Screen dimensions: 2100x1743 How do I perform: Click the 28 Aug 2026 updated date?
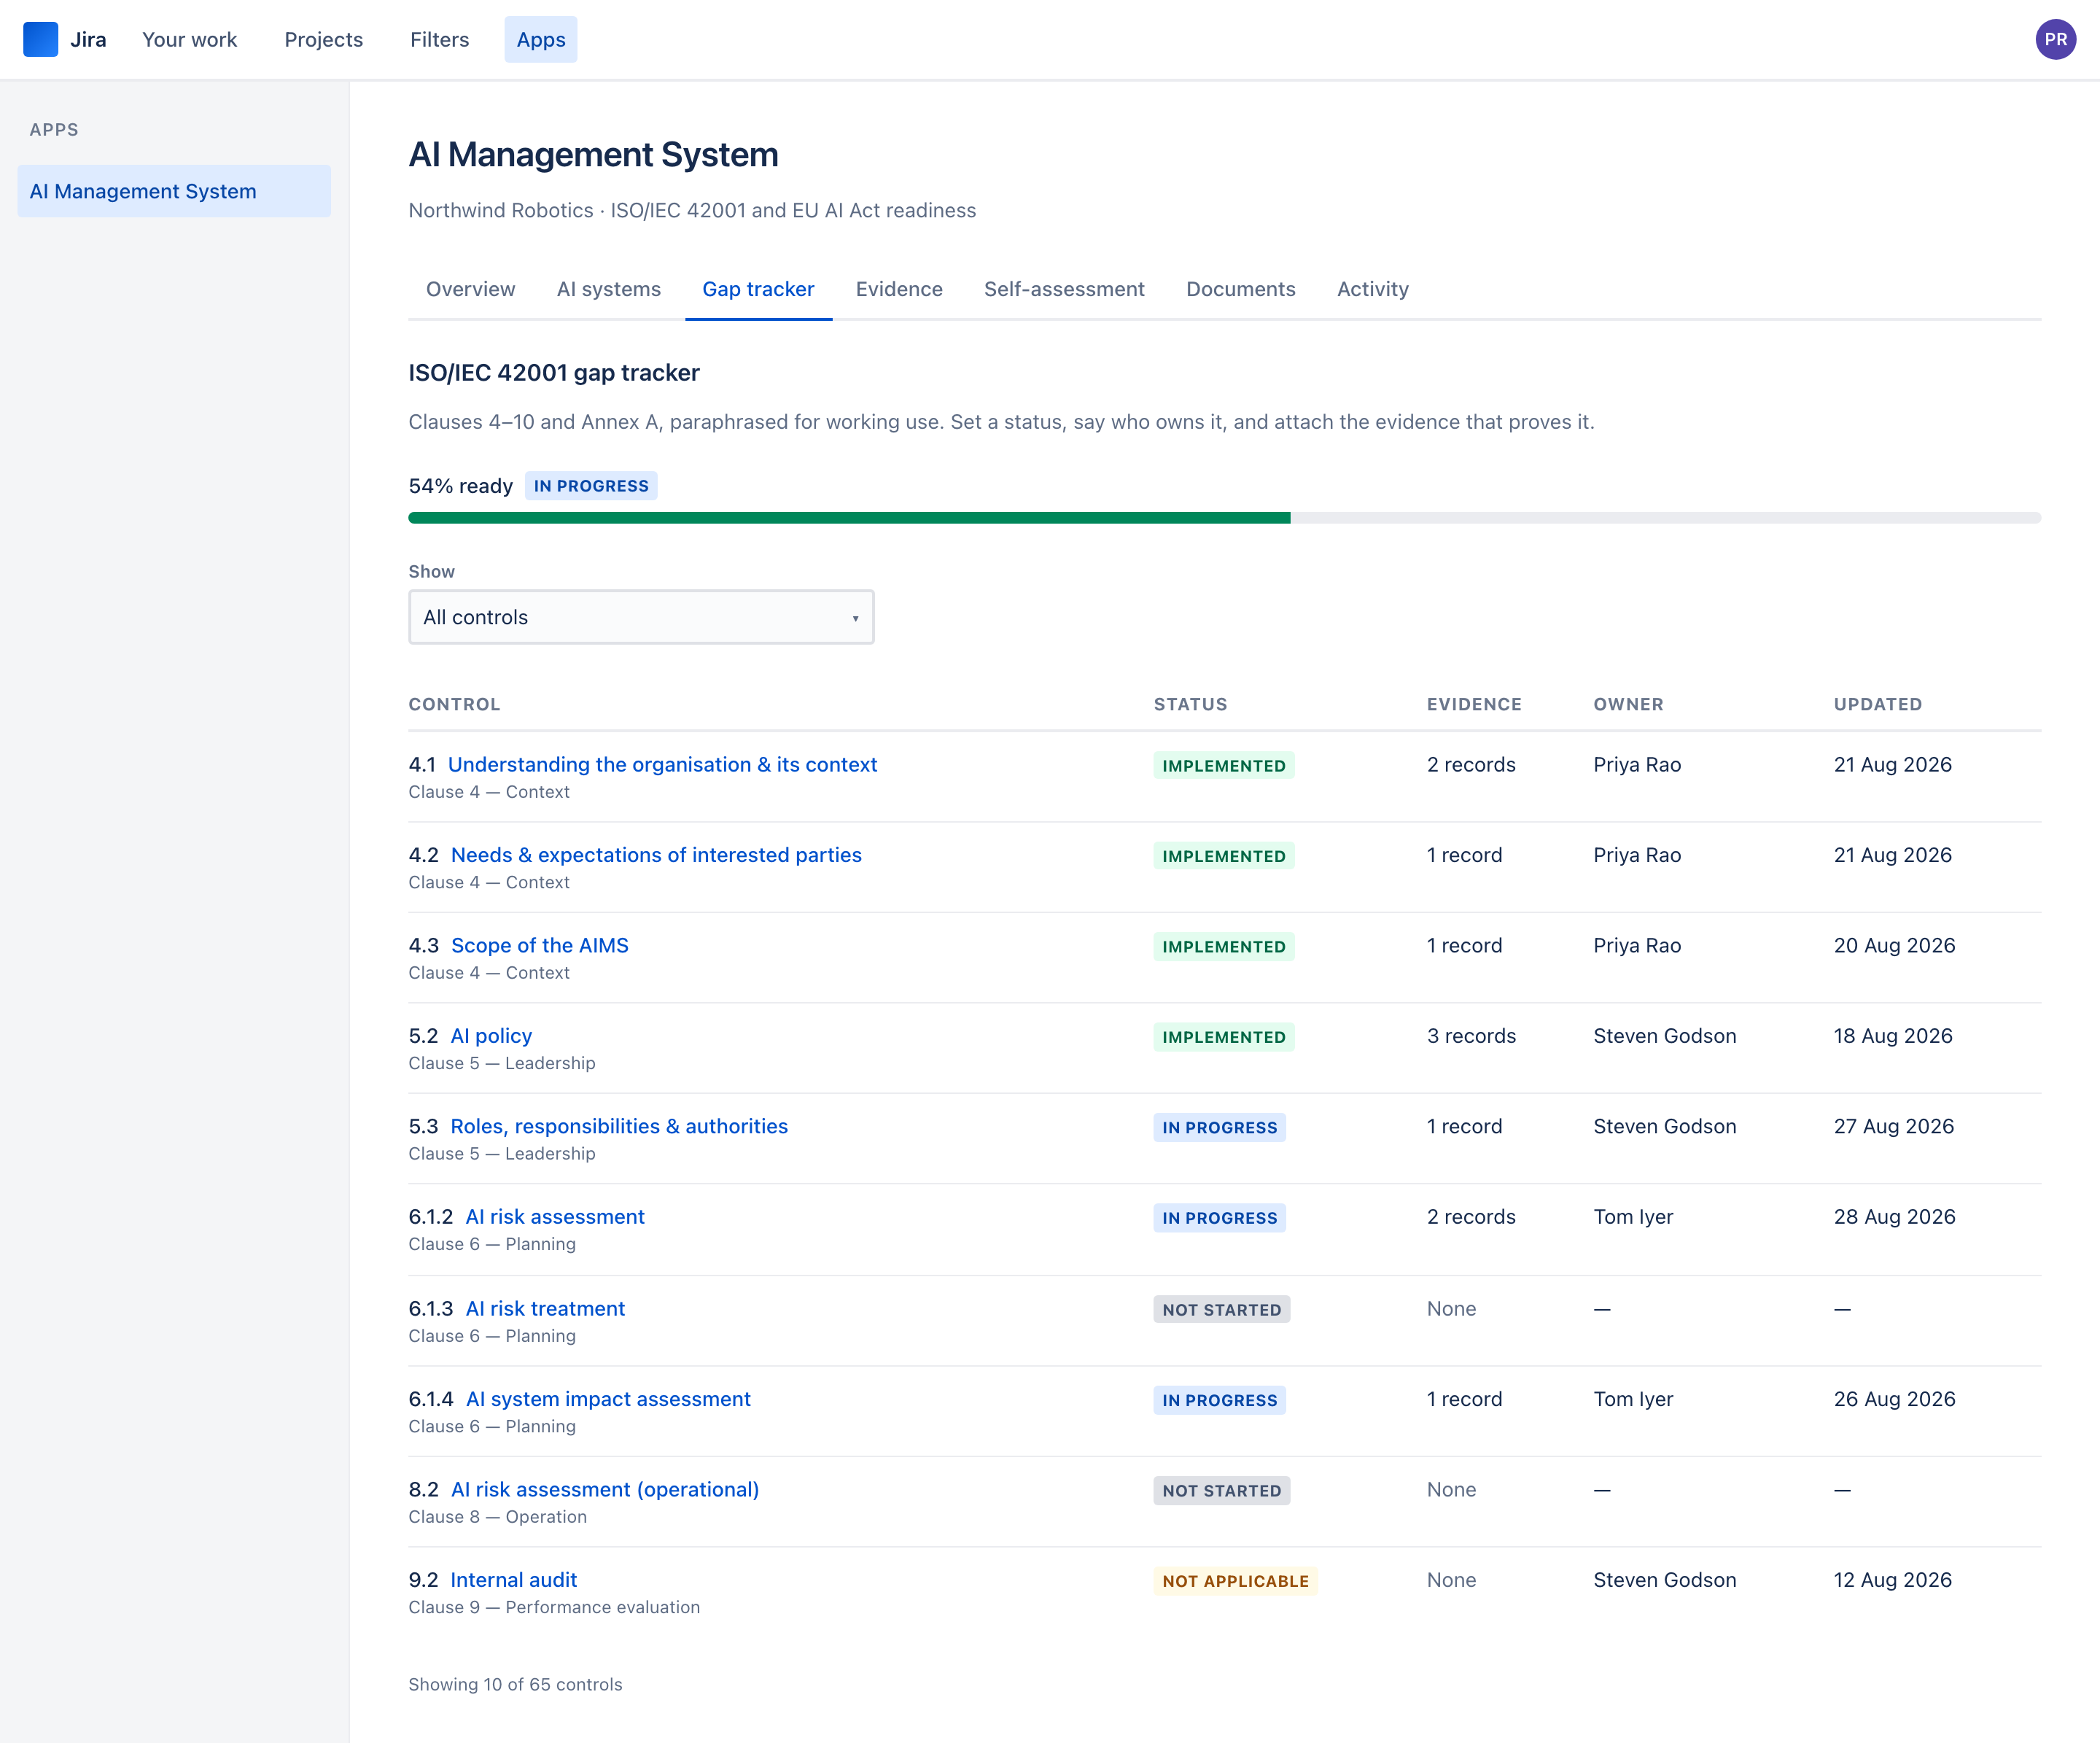1894,1217
